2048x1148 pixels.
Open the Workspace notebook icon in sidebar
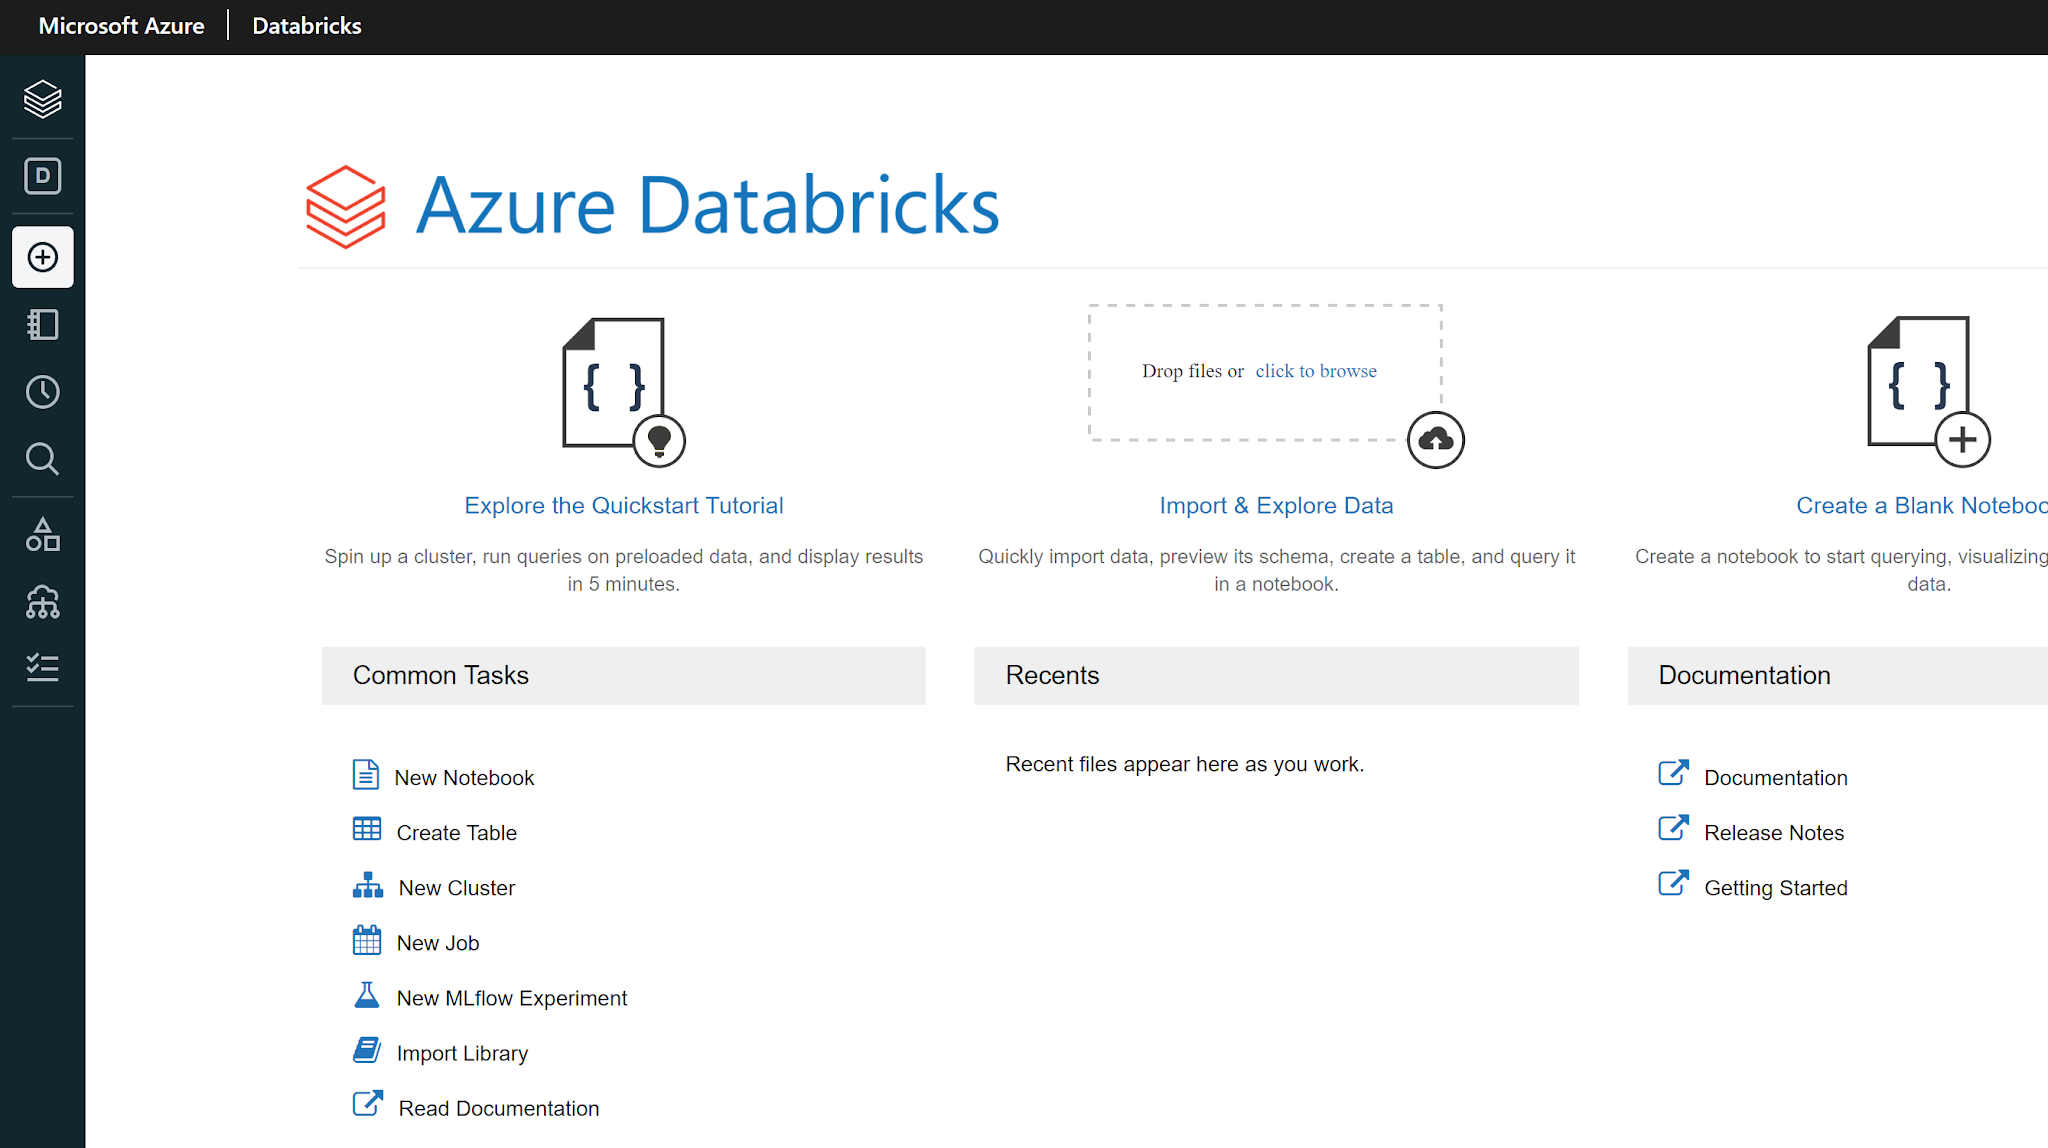[42, 325]
